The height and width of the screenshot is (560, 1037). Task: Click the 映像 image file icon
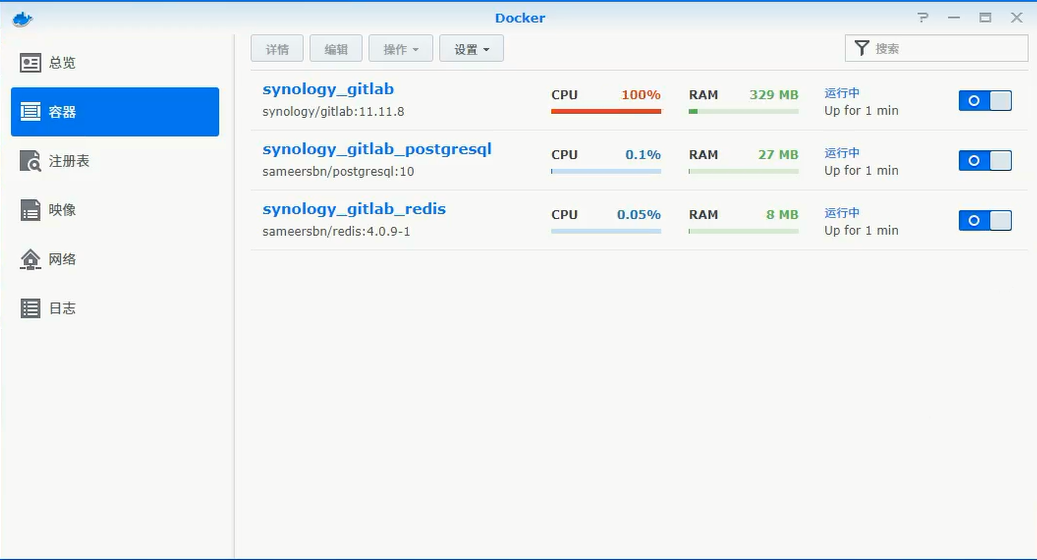[30, 210]
